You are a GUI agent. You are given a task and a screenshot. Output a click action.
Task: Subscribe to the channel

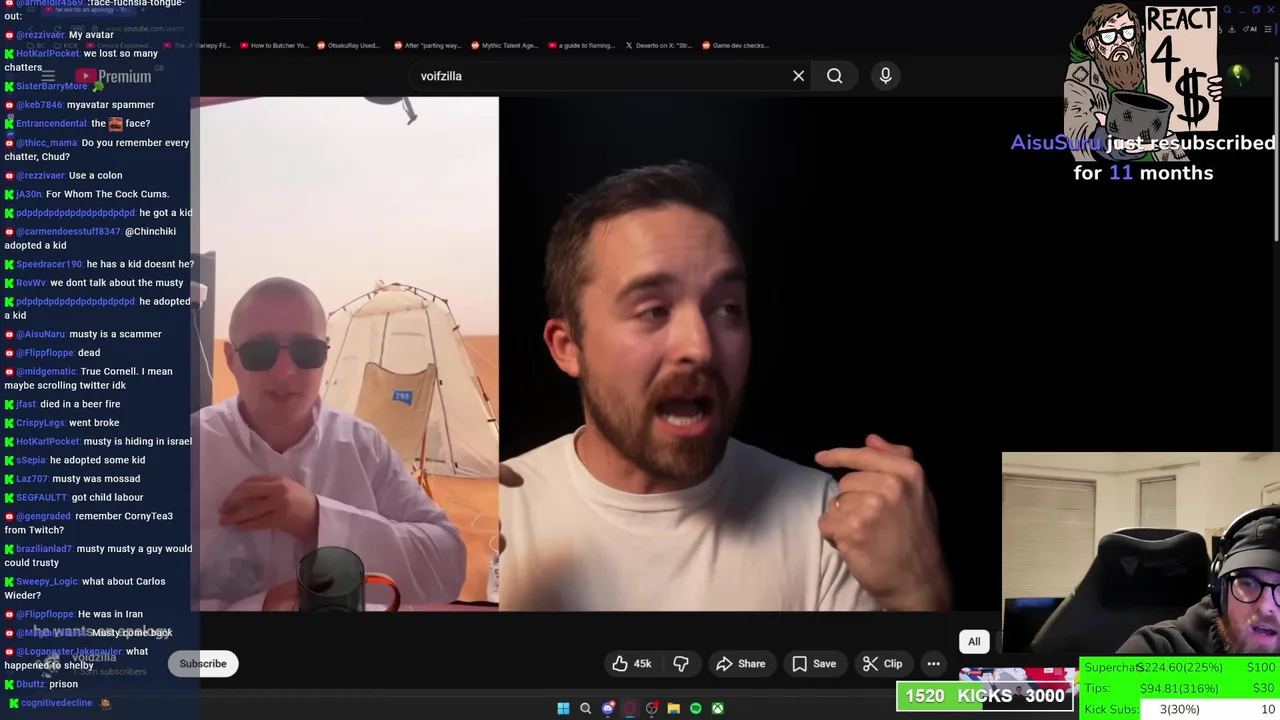click(x=203, y=663)
